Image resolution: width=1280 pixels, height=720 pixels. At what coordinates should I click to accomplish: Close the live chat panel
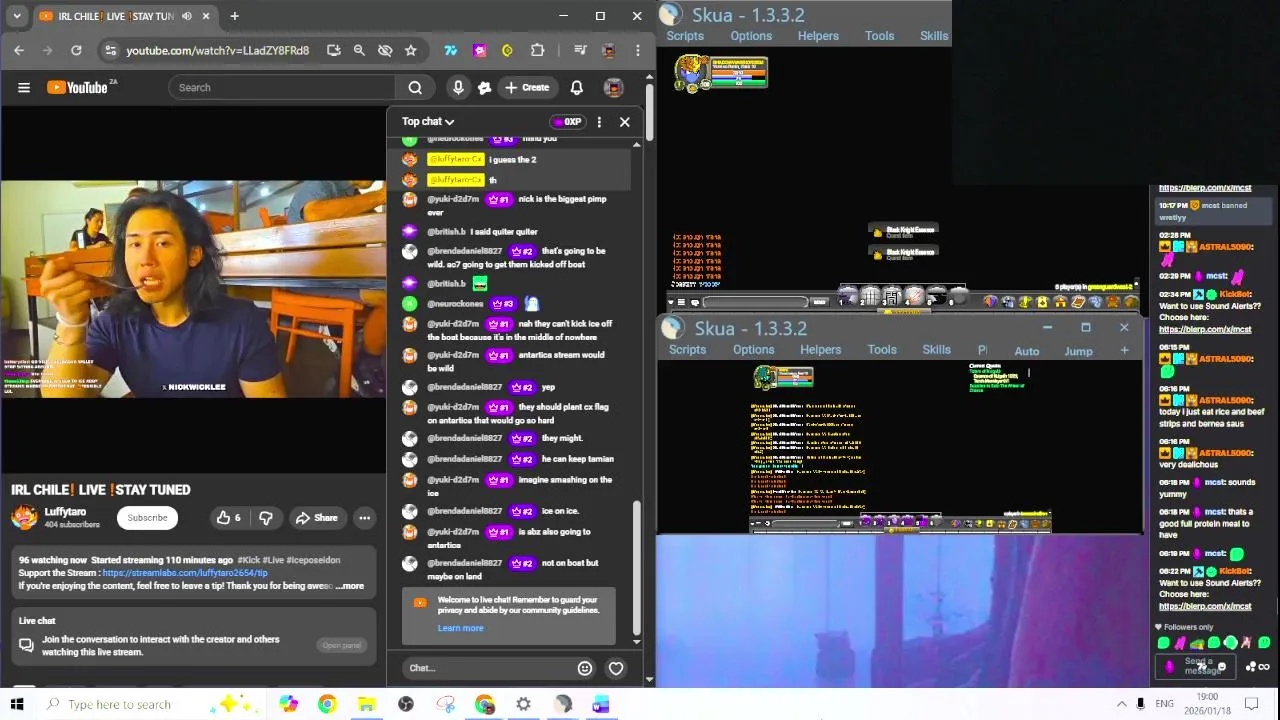point(625,122)
